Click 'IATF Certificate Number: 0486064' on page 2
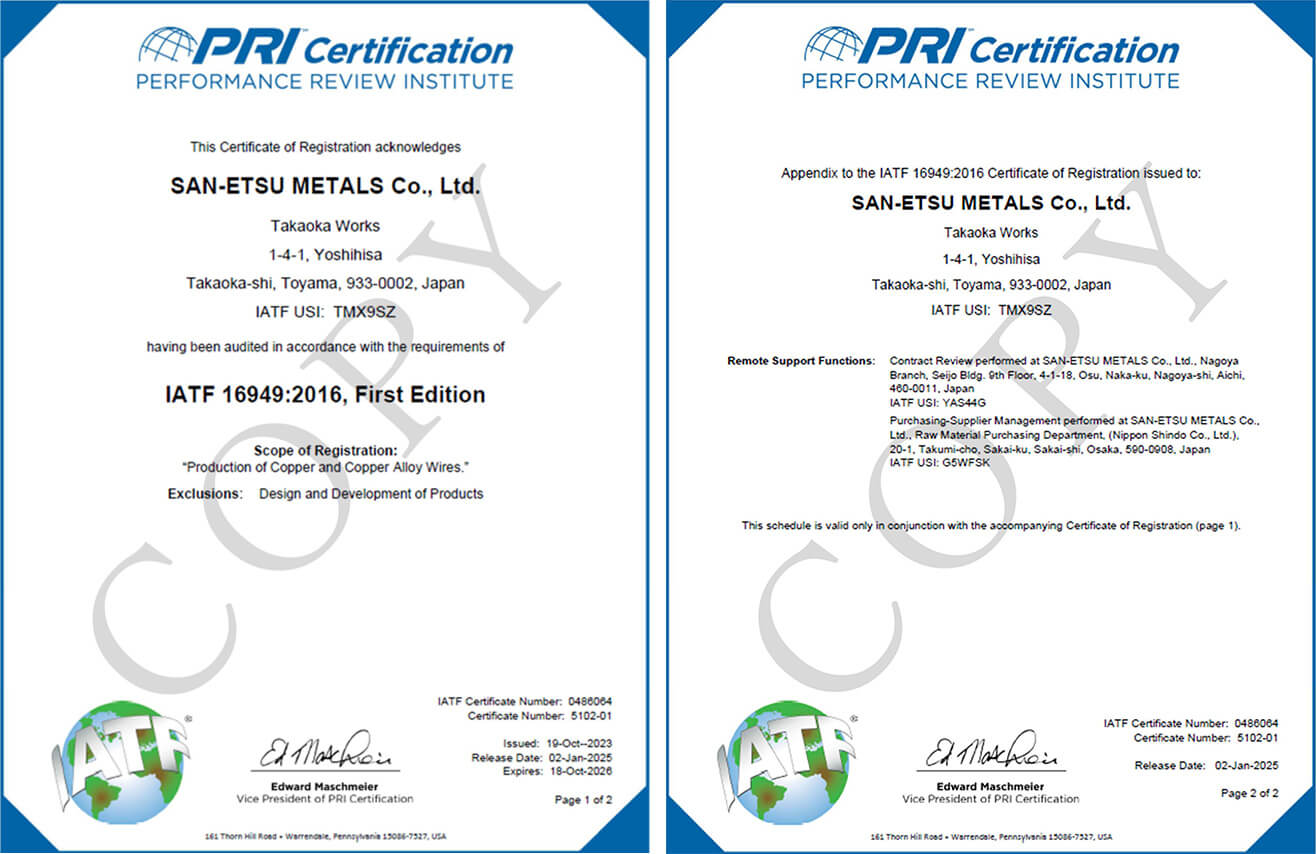Viewport: 1316px width, 854px height. click(1191, 723)
